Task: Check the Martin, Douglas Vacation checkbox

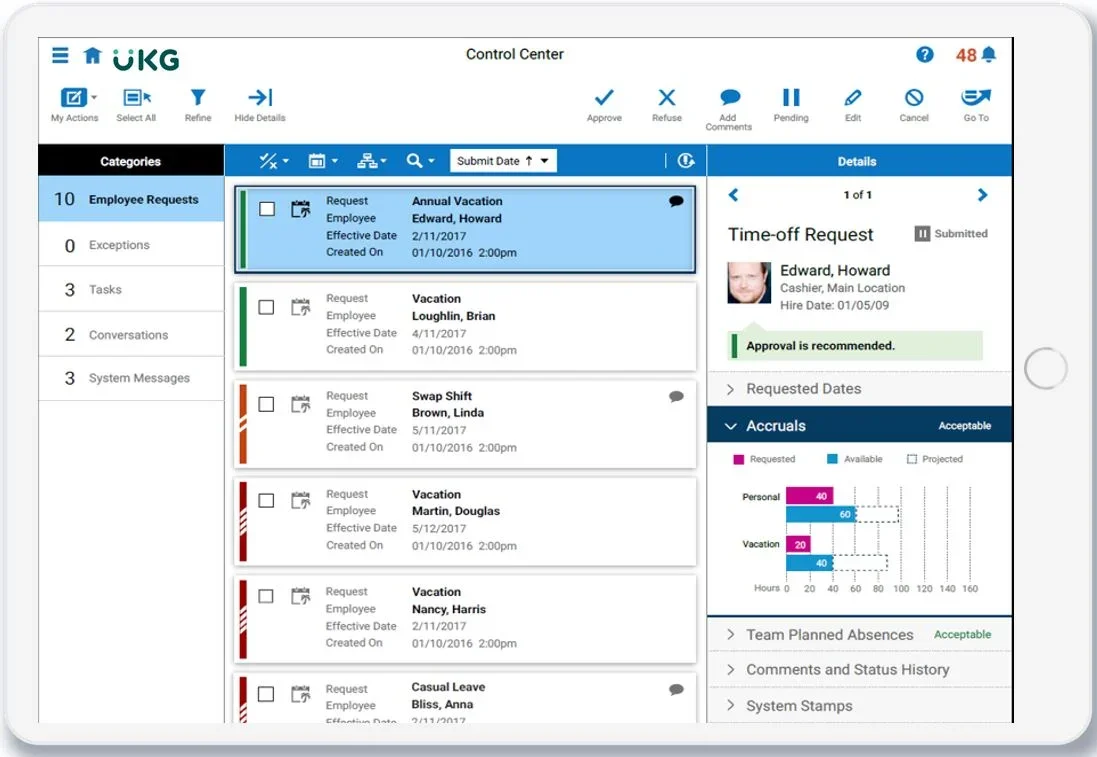Action: click(267, 501)
